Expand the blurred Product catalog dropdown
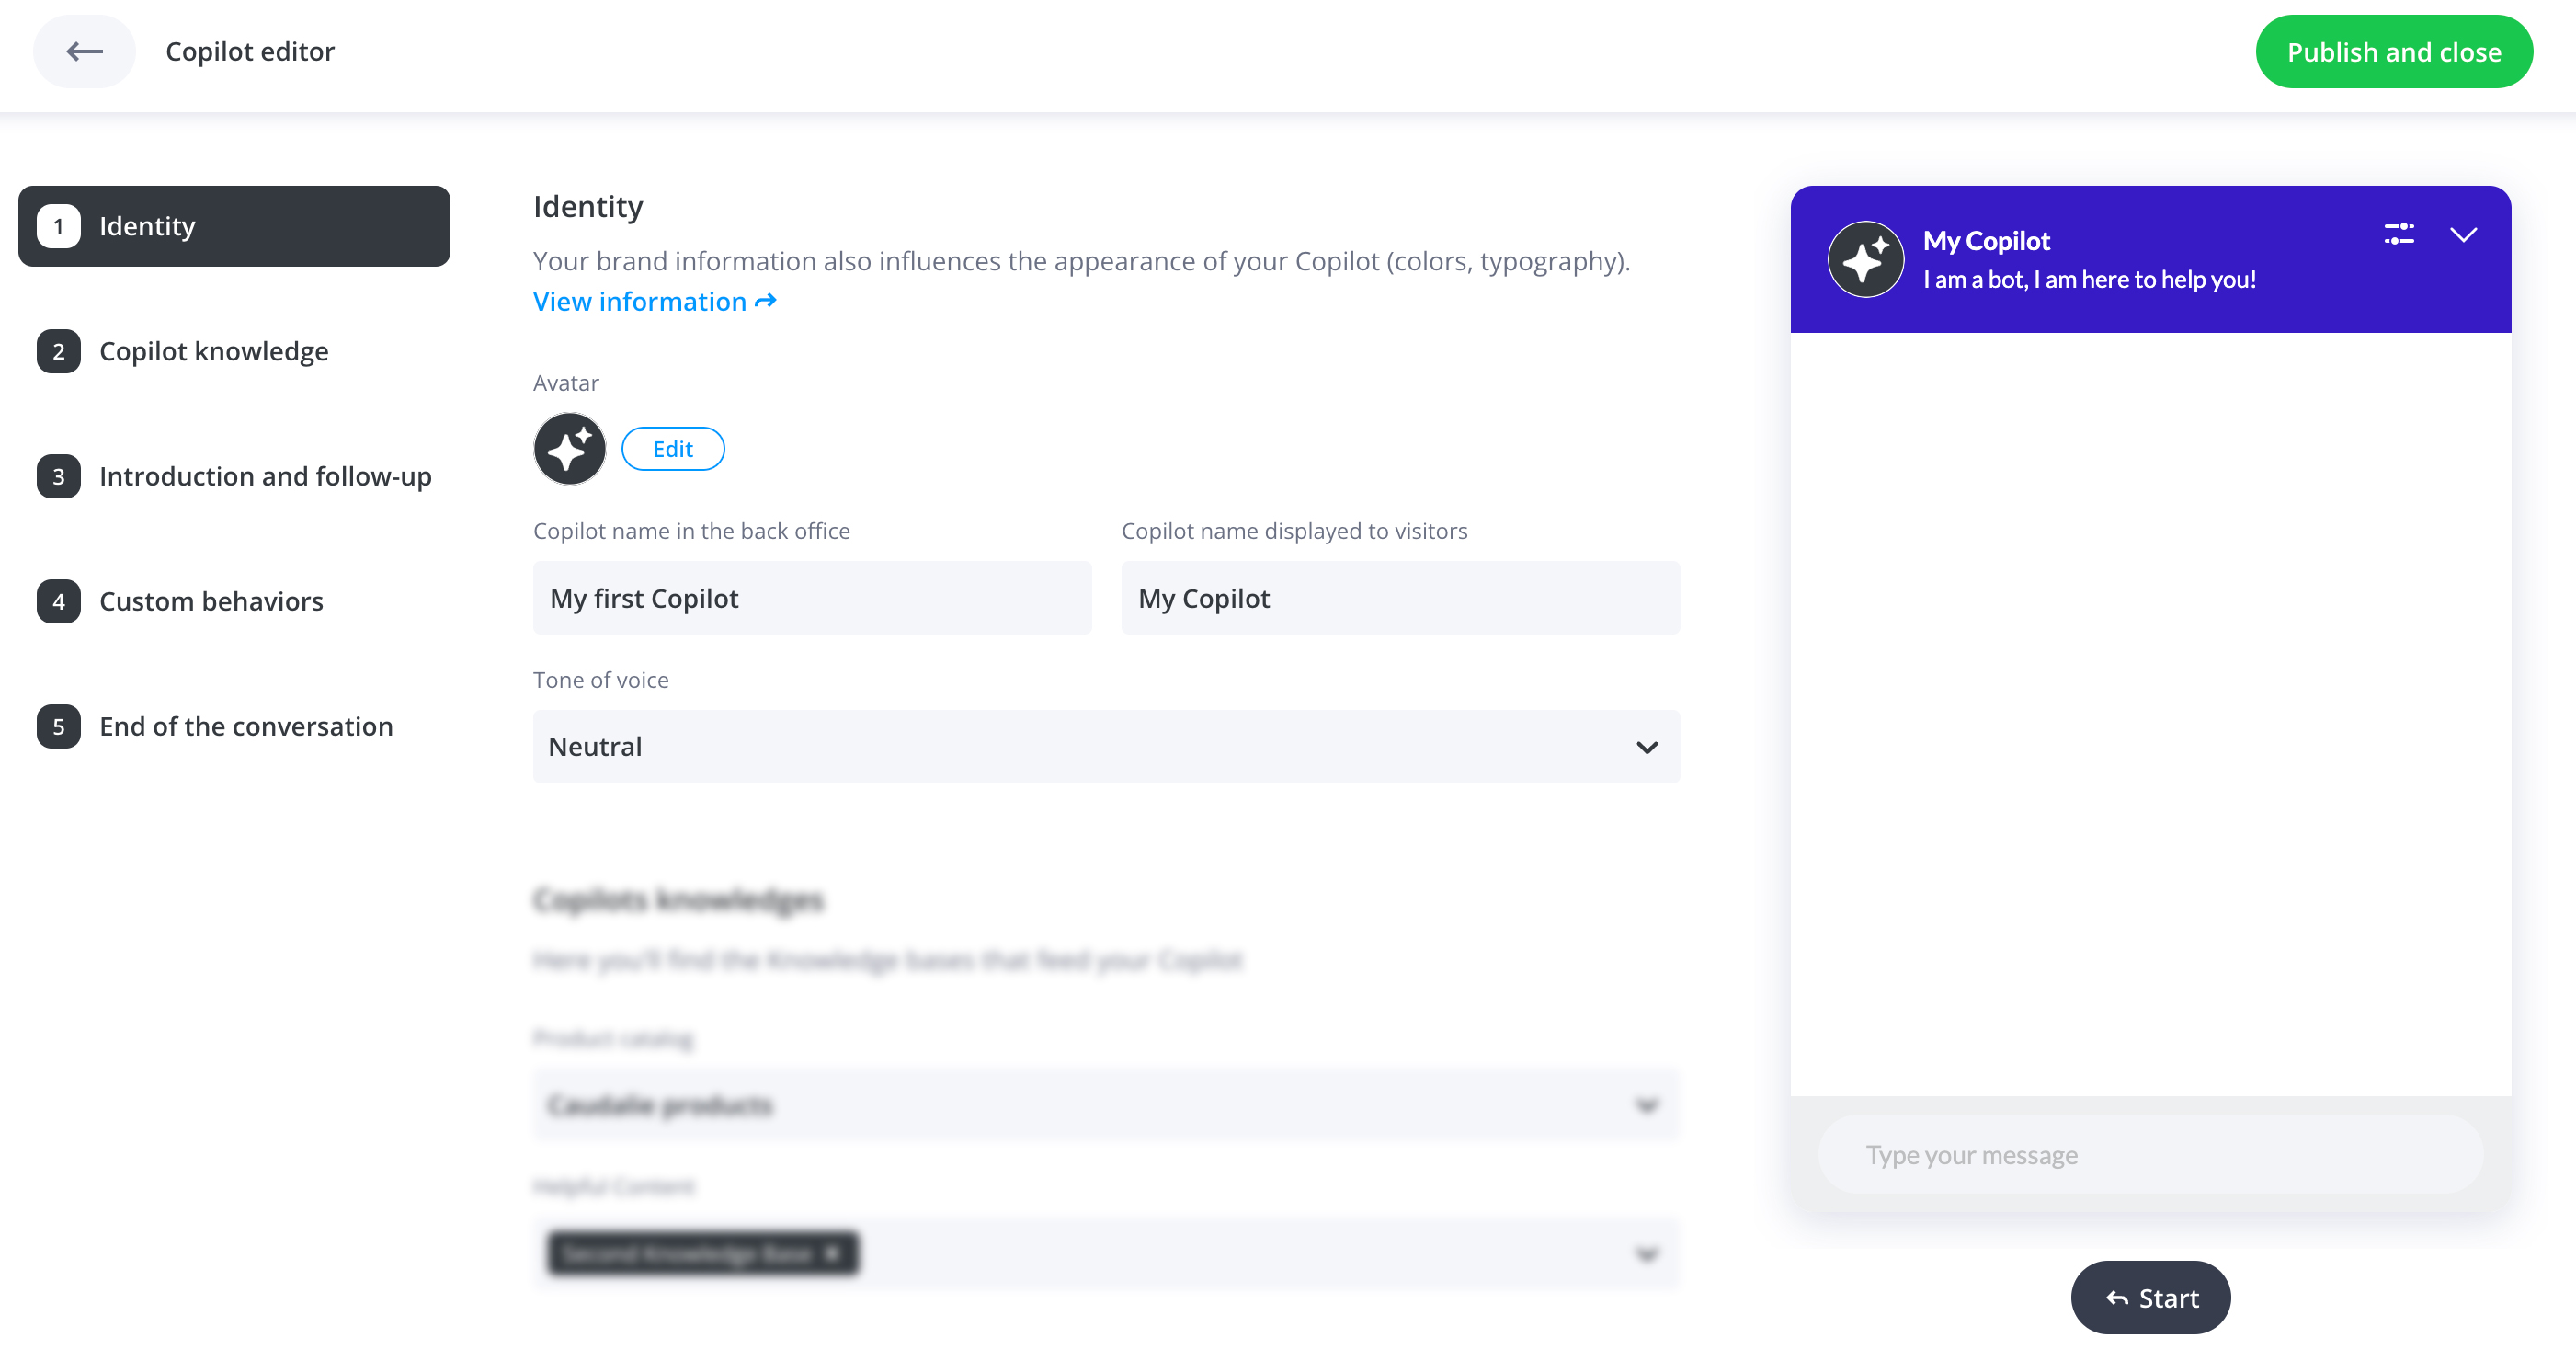Screen dimensions: 2576x1361 click(x=1106, y=1105)
